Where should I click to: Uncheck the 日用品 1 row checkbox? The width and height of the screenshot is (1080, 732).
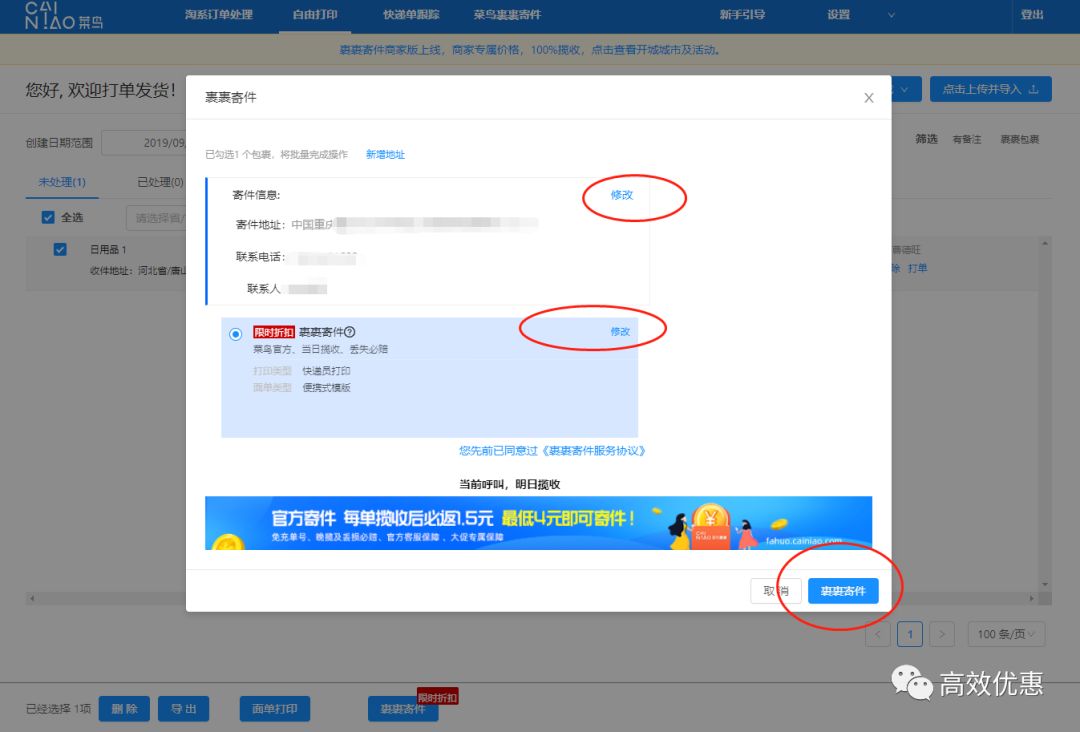click(x=60, y=249)
